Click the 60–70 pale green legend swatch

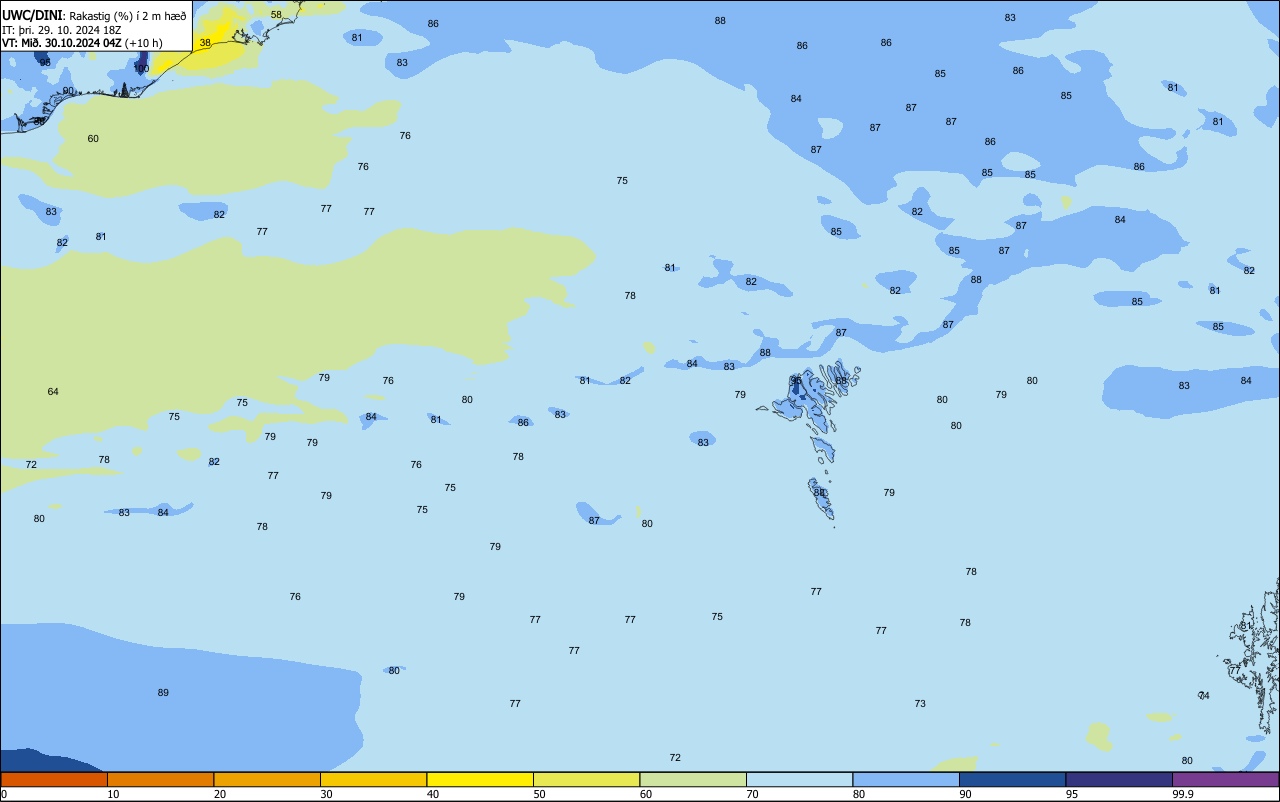tap(693, 779)
